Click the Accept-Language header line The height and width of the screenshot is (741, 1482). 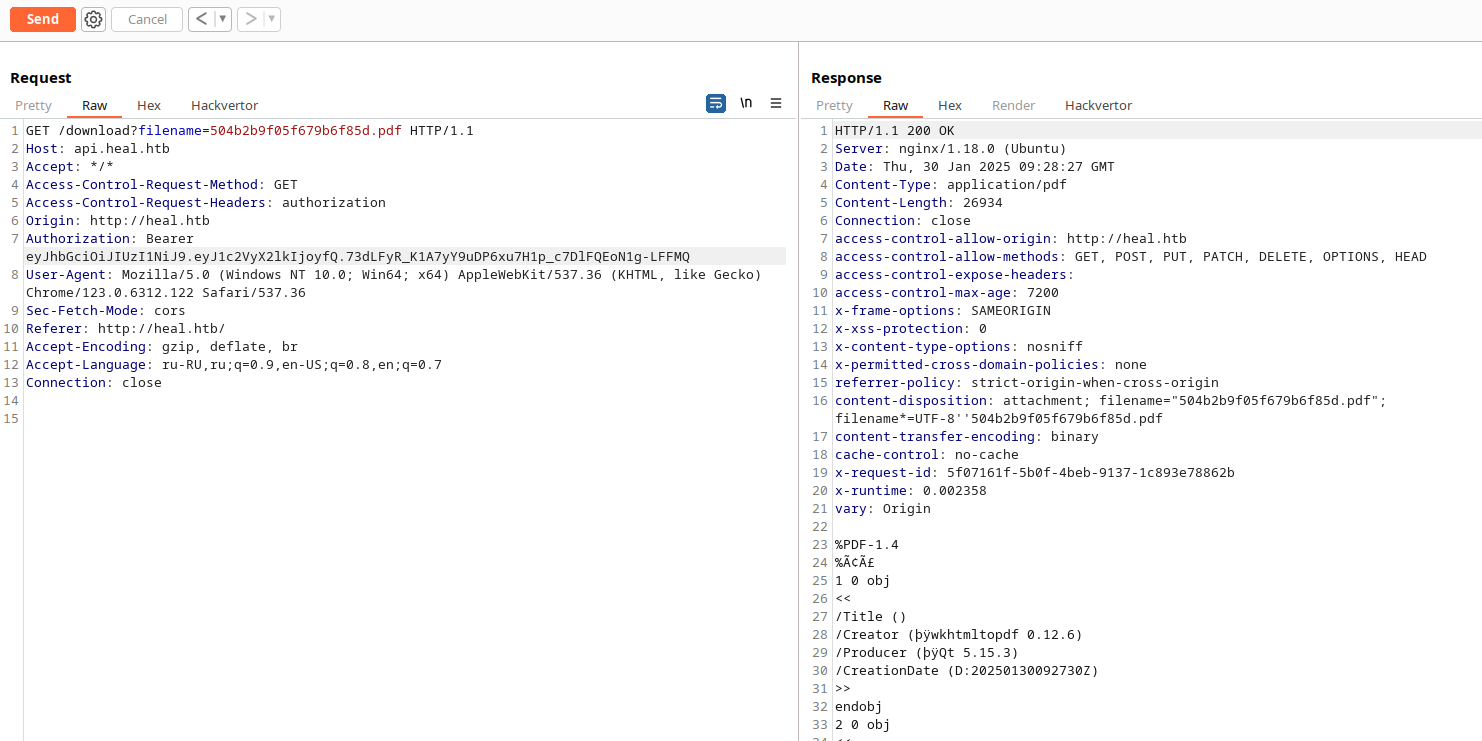(234, 364)
